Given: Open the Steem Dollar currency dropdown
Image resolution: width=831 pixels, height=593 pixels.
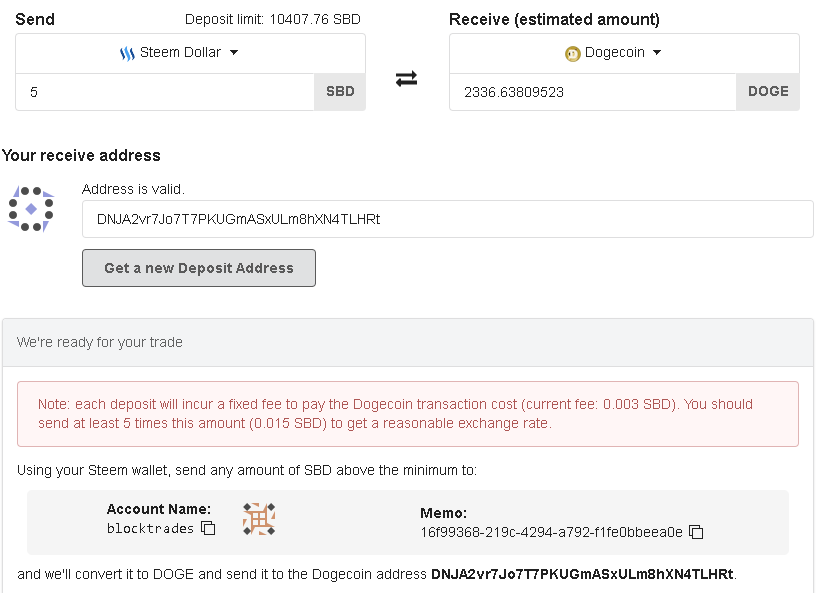Looking at the screenshot, I should point(190,53).
